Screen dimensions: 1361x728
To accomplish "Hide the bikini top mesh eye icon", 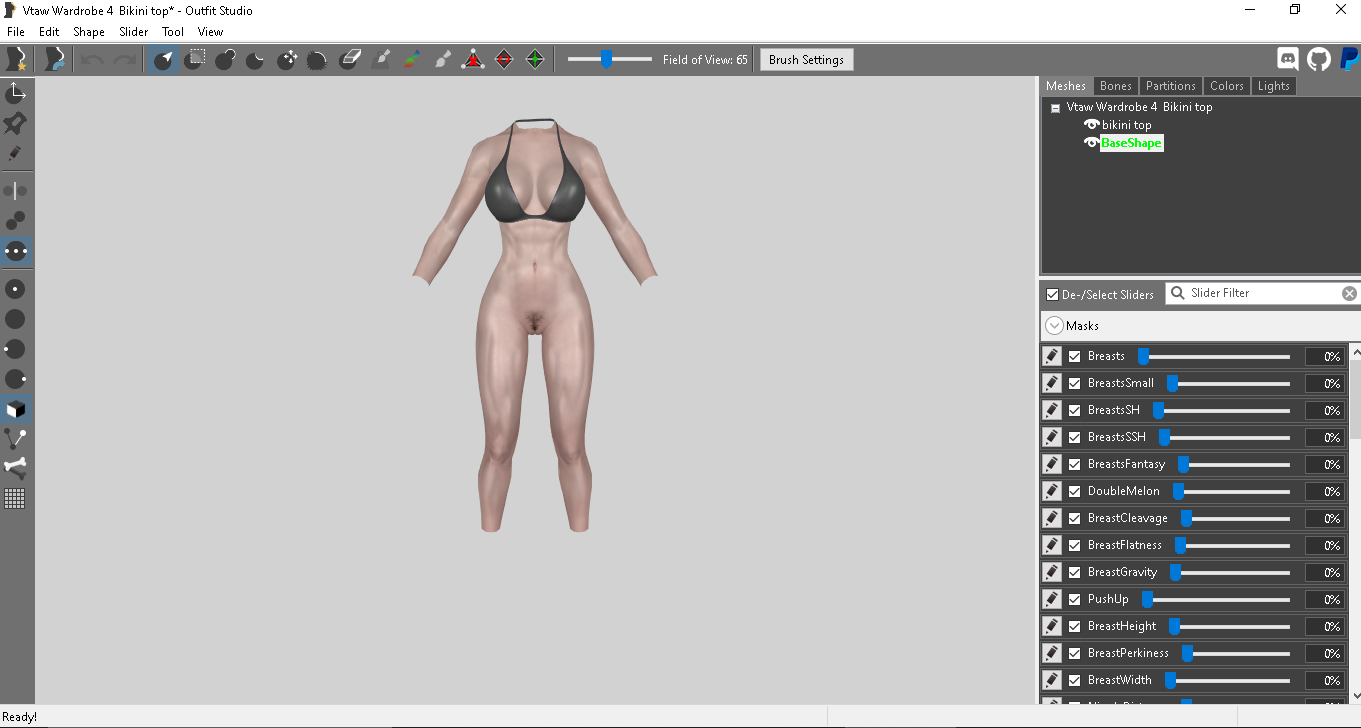I will [x=1091, y=125].
